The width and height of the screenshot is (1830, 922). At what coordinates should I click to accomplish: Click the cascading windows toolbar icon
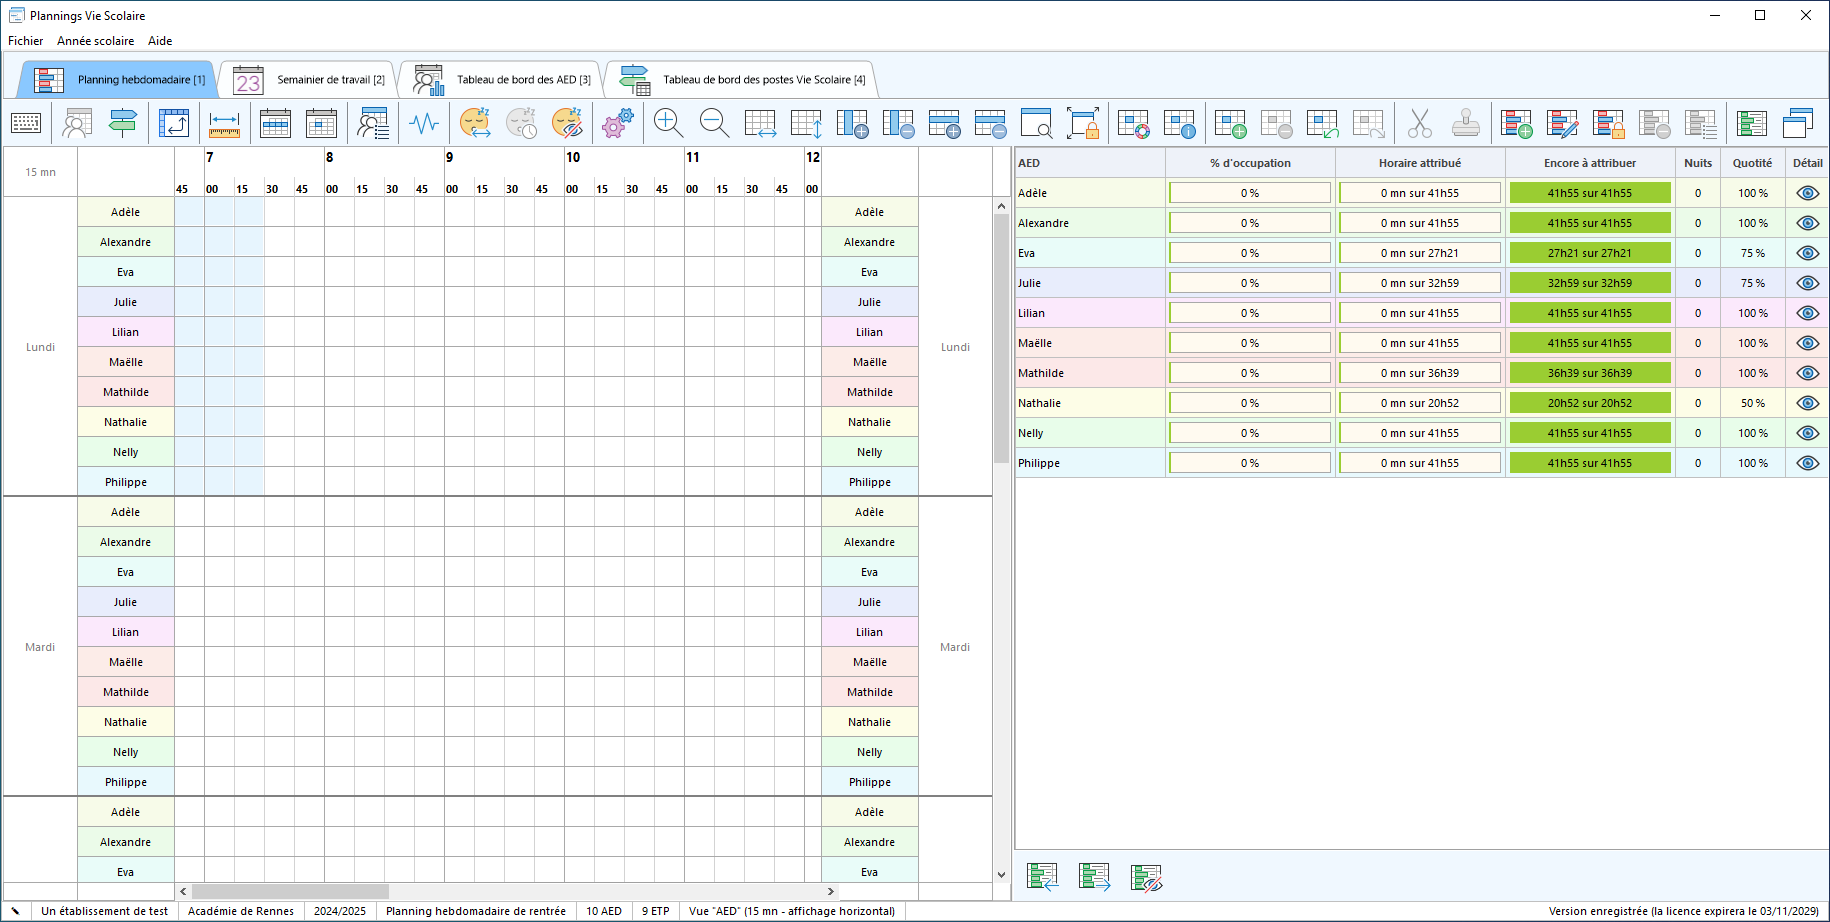tap(1797, 123)
